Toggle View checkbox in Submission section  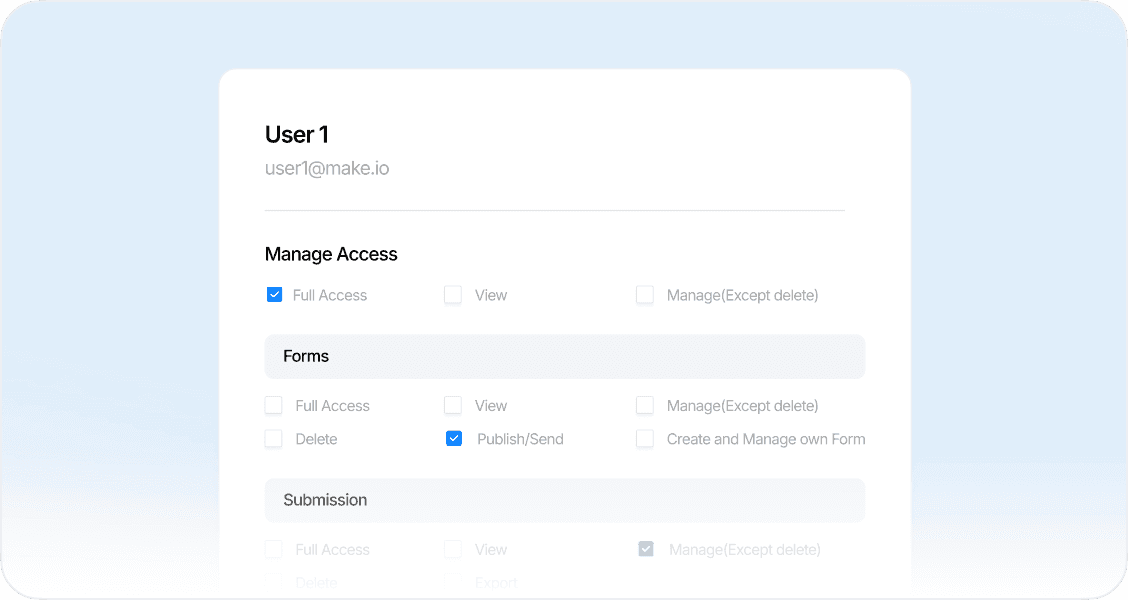pyautogui.click(x=453, y=550)
